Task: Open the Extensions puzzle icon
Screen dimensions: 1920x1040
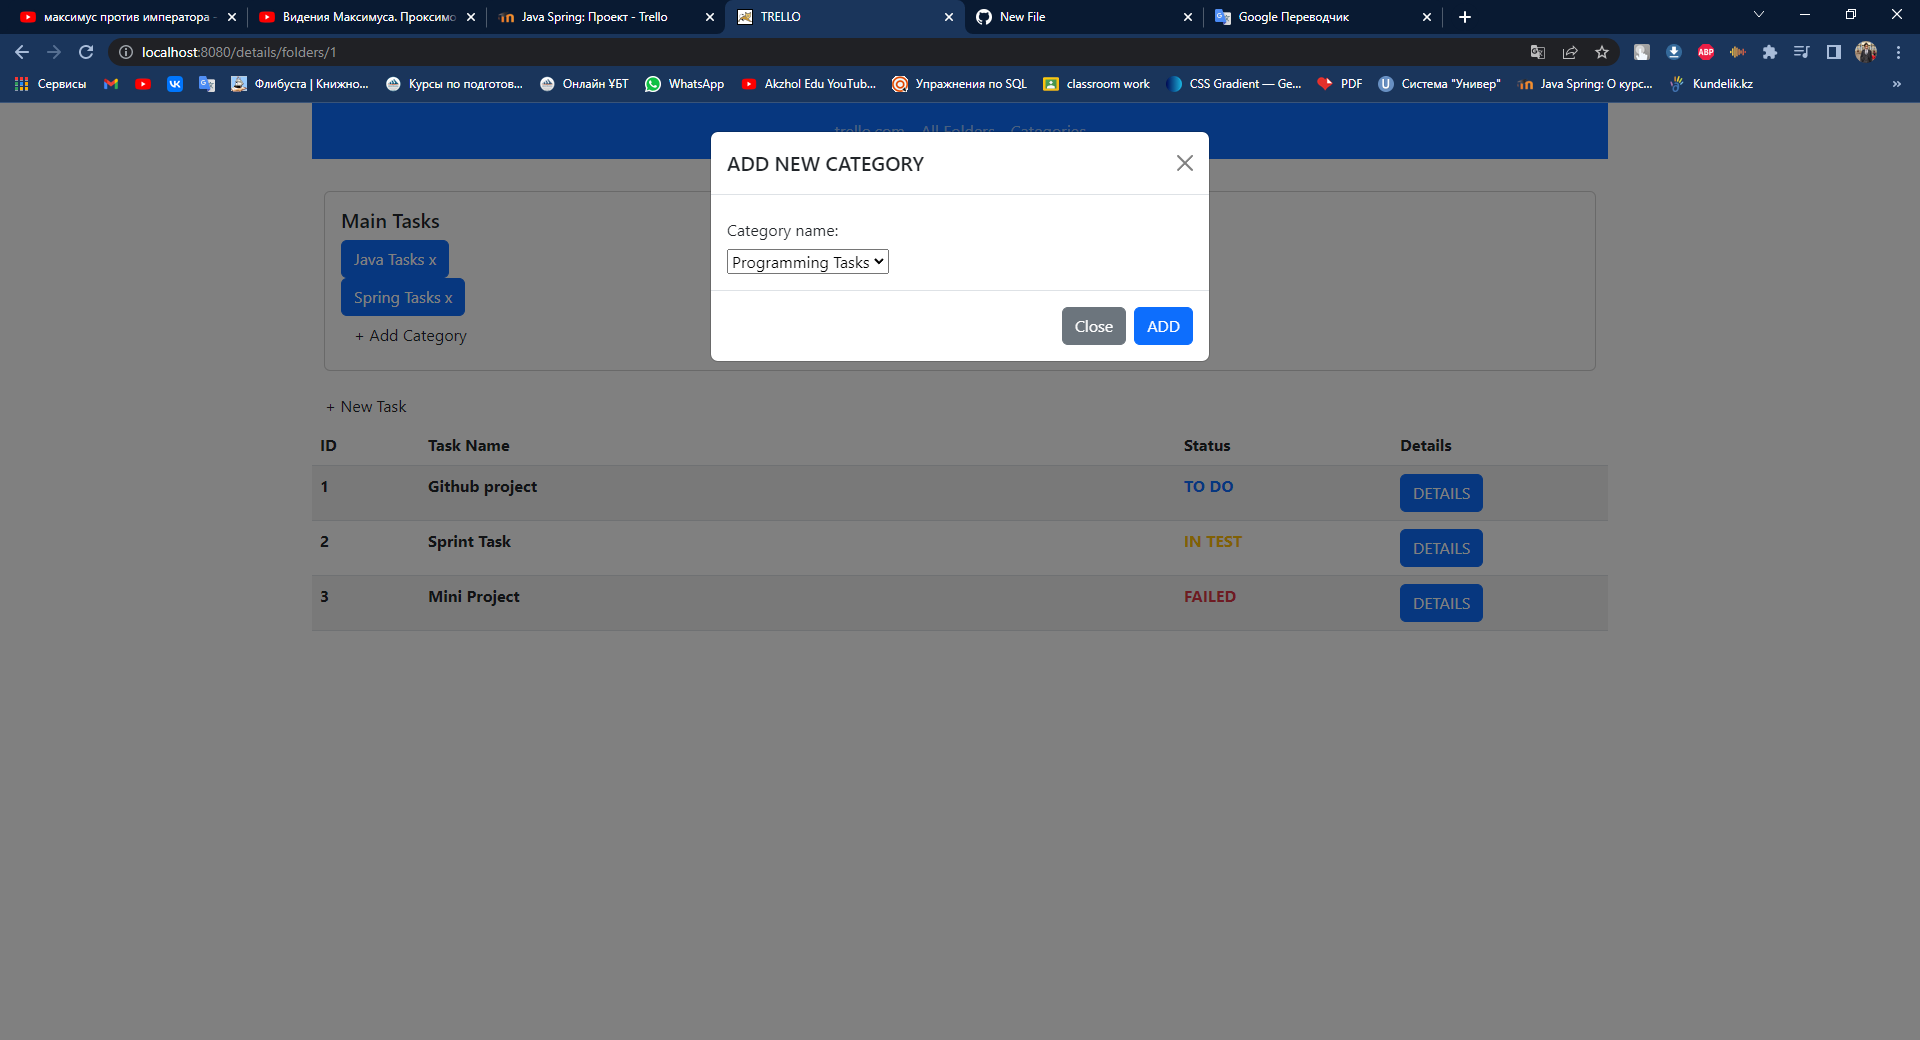Action: 1770,52
